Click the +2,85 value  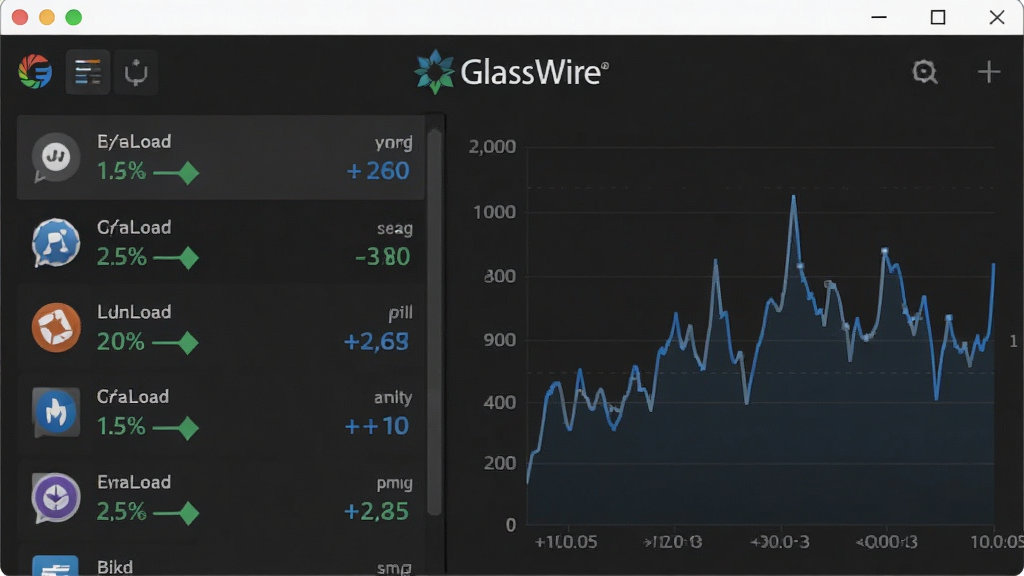tap(377, 511)
